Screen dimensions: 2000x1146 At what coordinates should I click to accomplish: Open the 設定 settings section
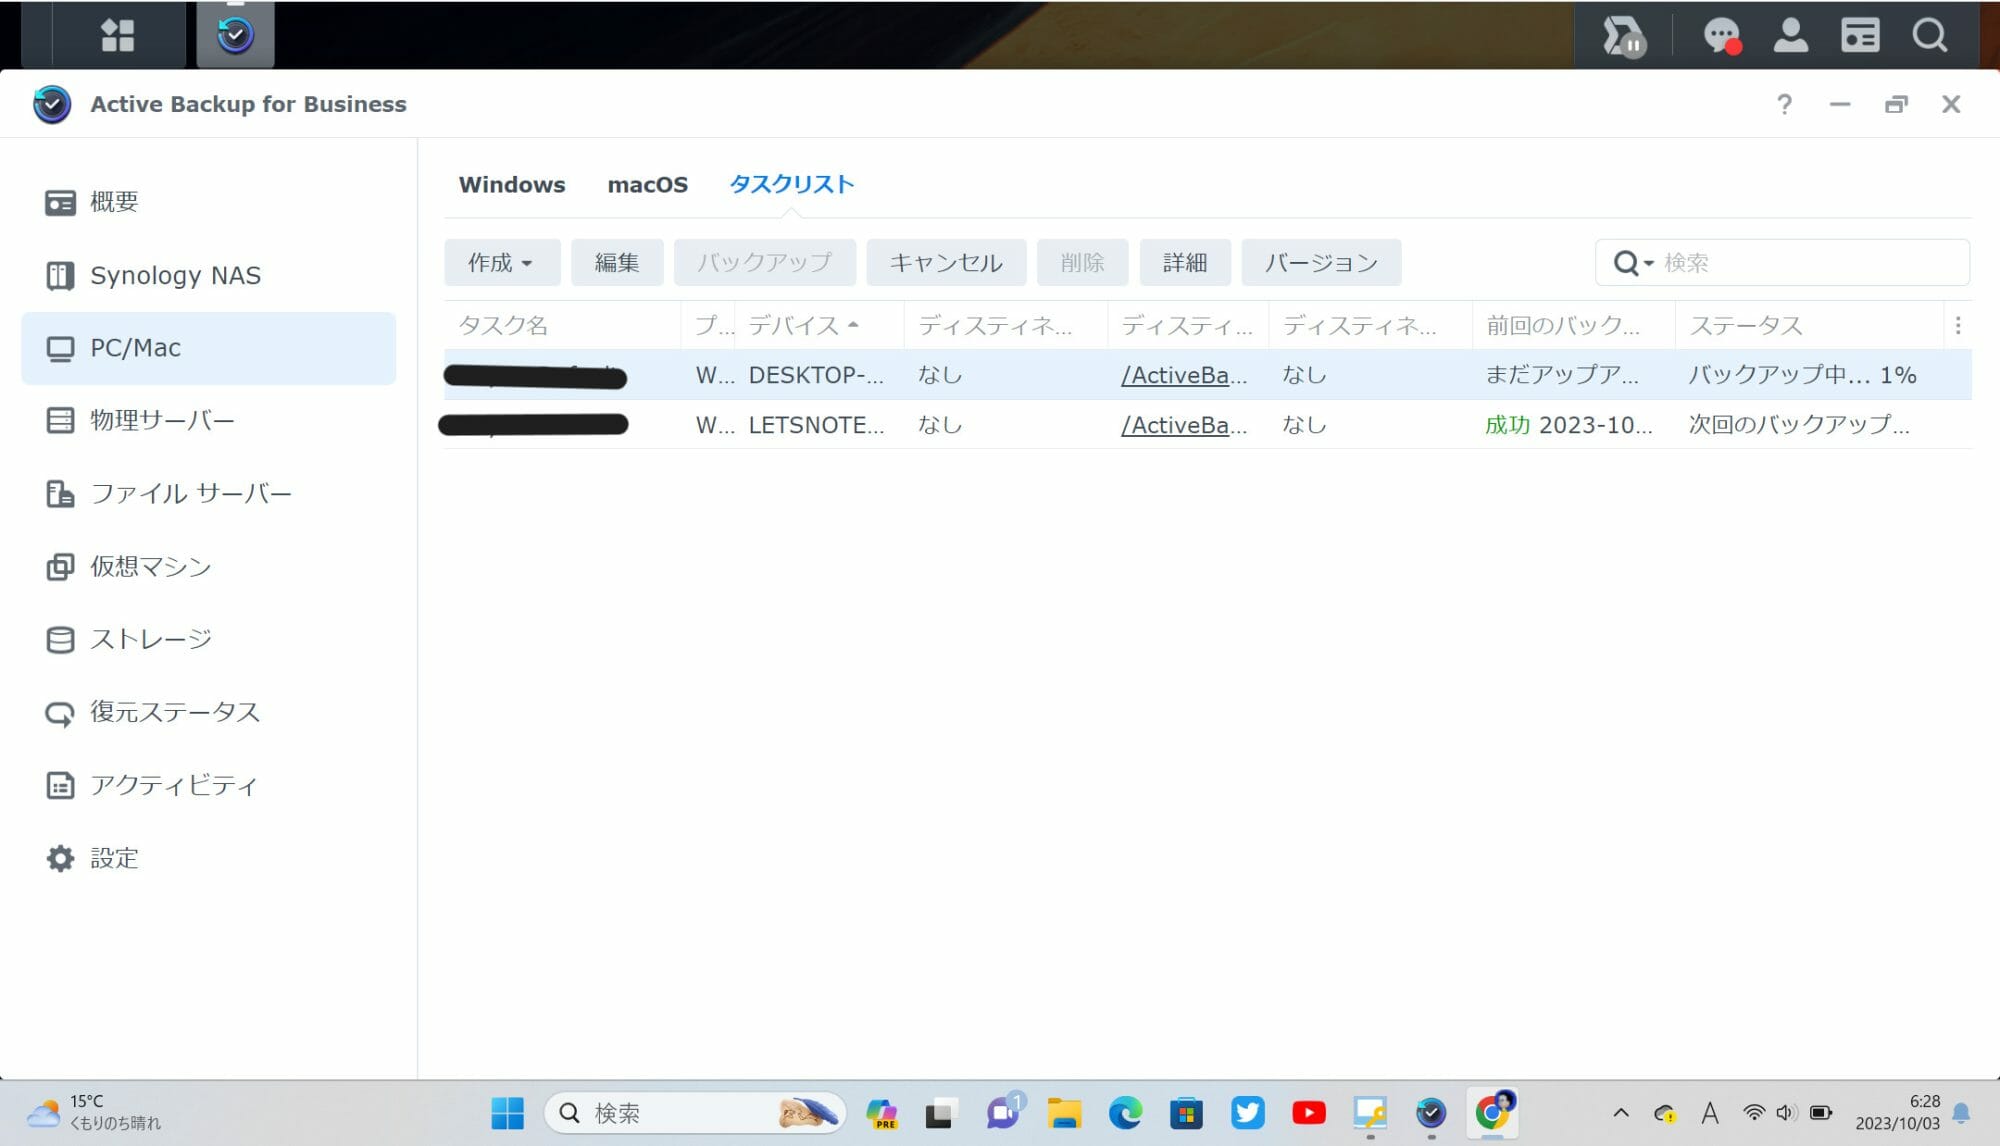208,858
